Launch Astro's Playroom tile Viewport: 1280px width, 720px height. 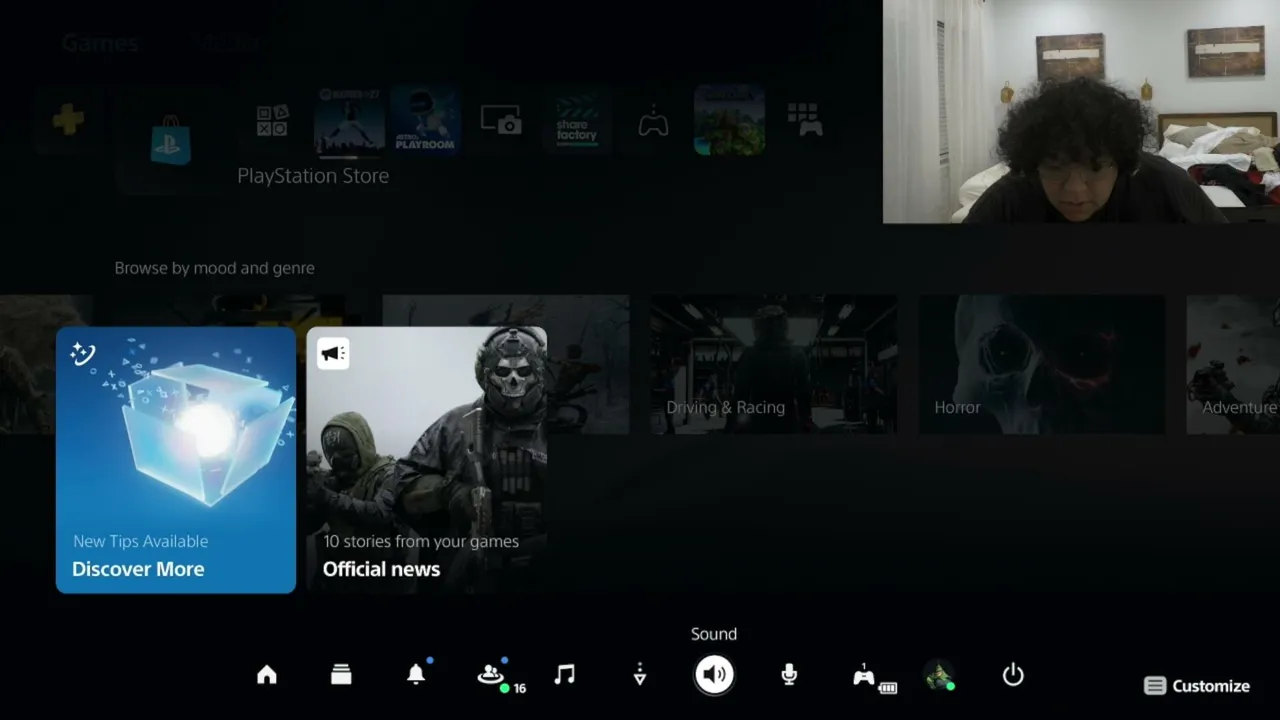point(425,120)
